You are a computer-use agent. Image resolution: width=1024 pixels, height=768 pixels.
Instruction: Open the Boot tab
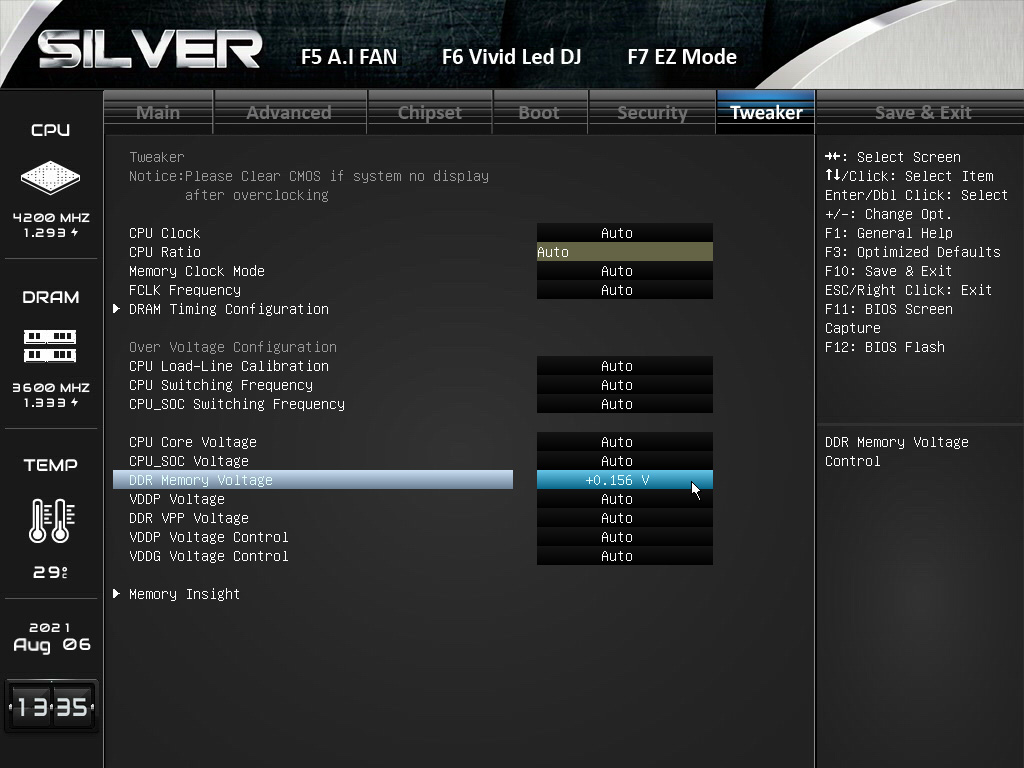click(539, 112)
